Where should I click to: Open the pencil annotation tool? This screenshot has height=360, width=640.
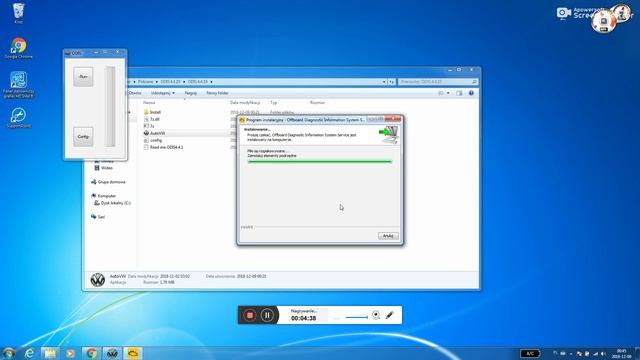tap(389, 315)
